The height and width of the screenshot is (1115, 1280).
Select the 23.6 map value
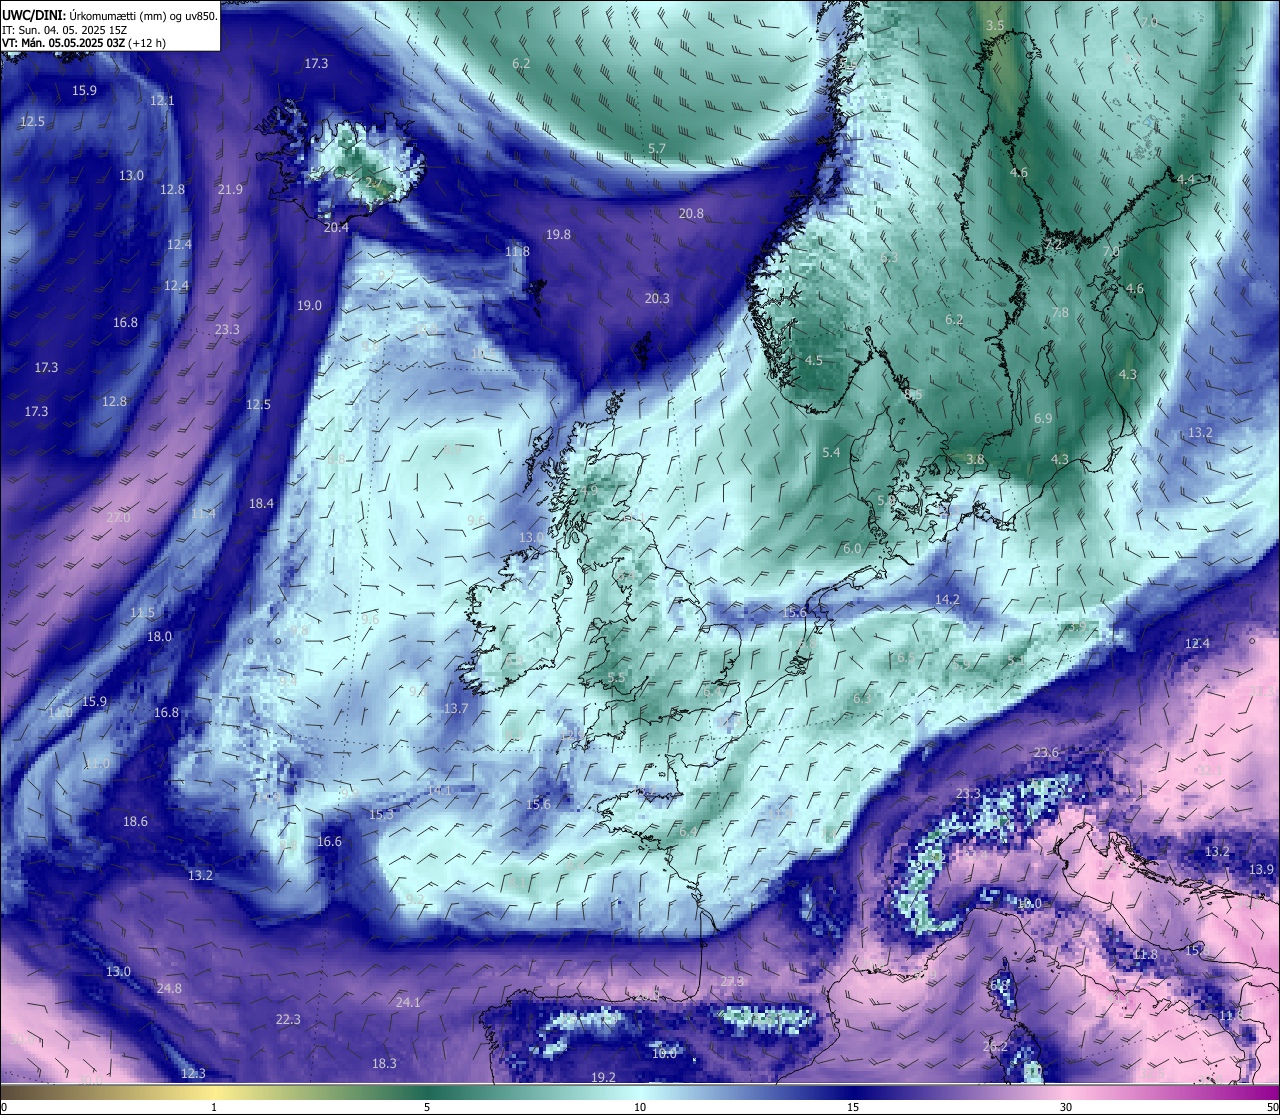1046,753
